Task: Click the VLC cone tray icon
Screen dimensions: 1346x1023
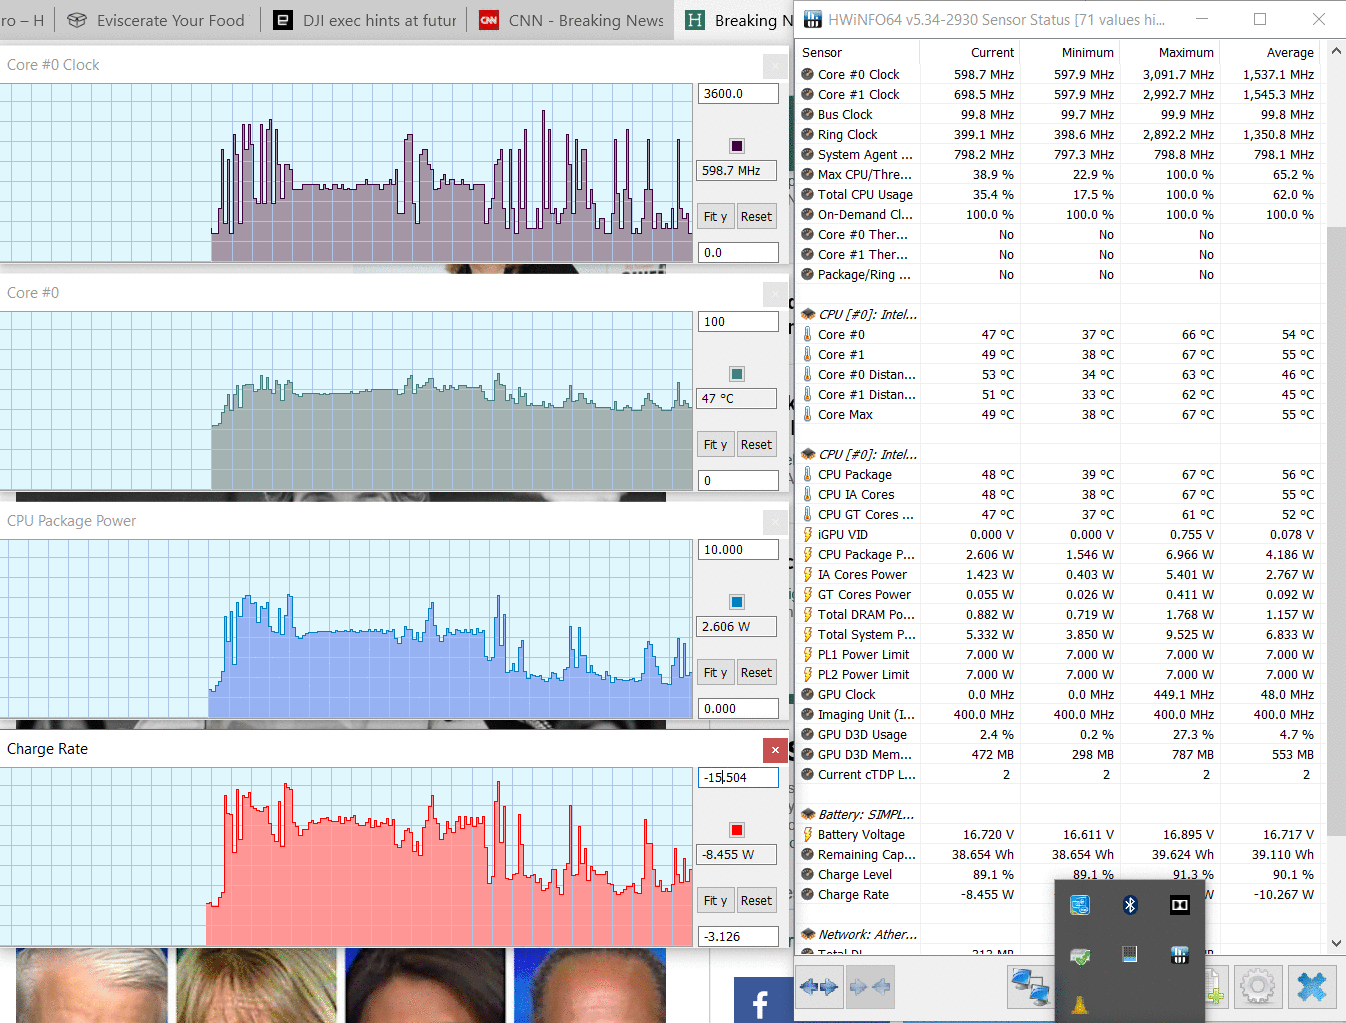Action: (x=1080, y=1005)
